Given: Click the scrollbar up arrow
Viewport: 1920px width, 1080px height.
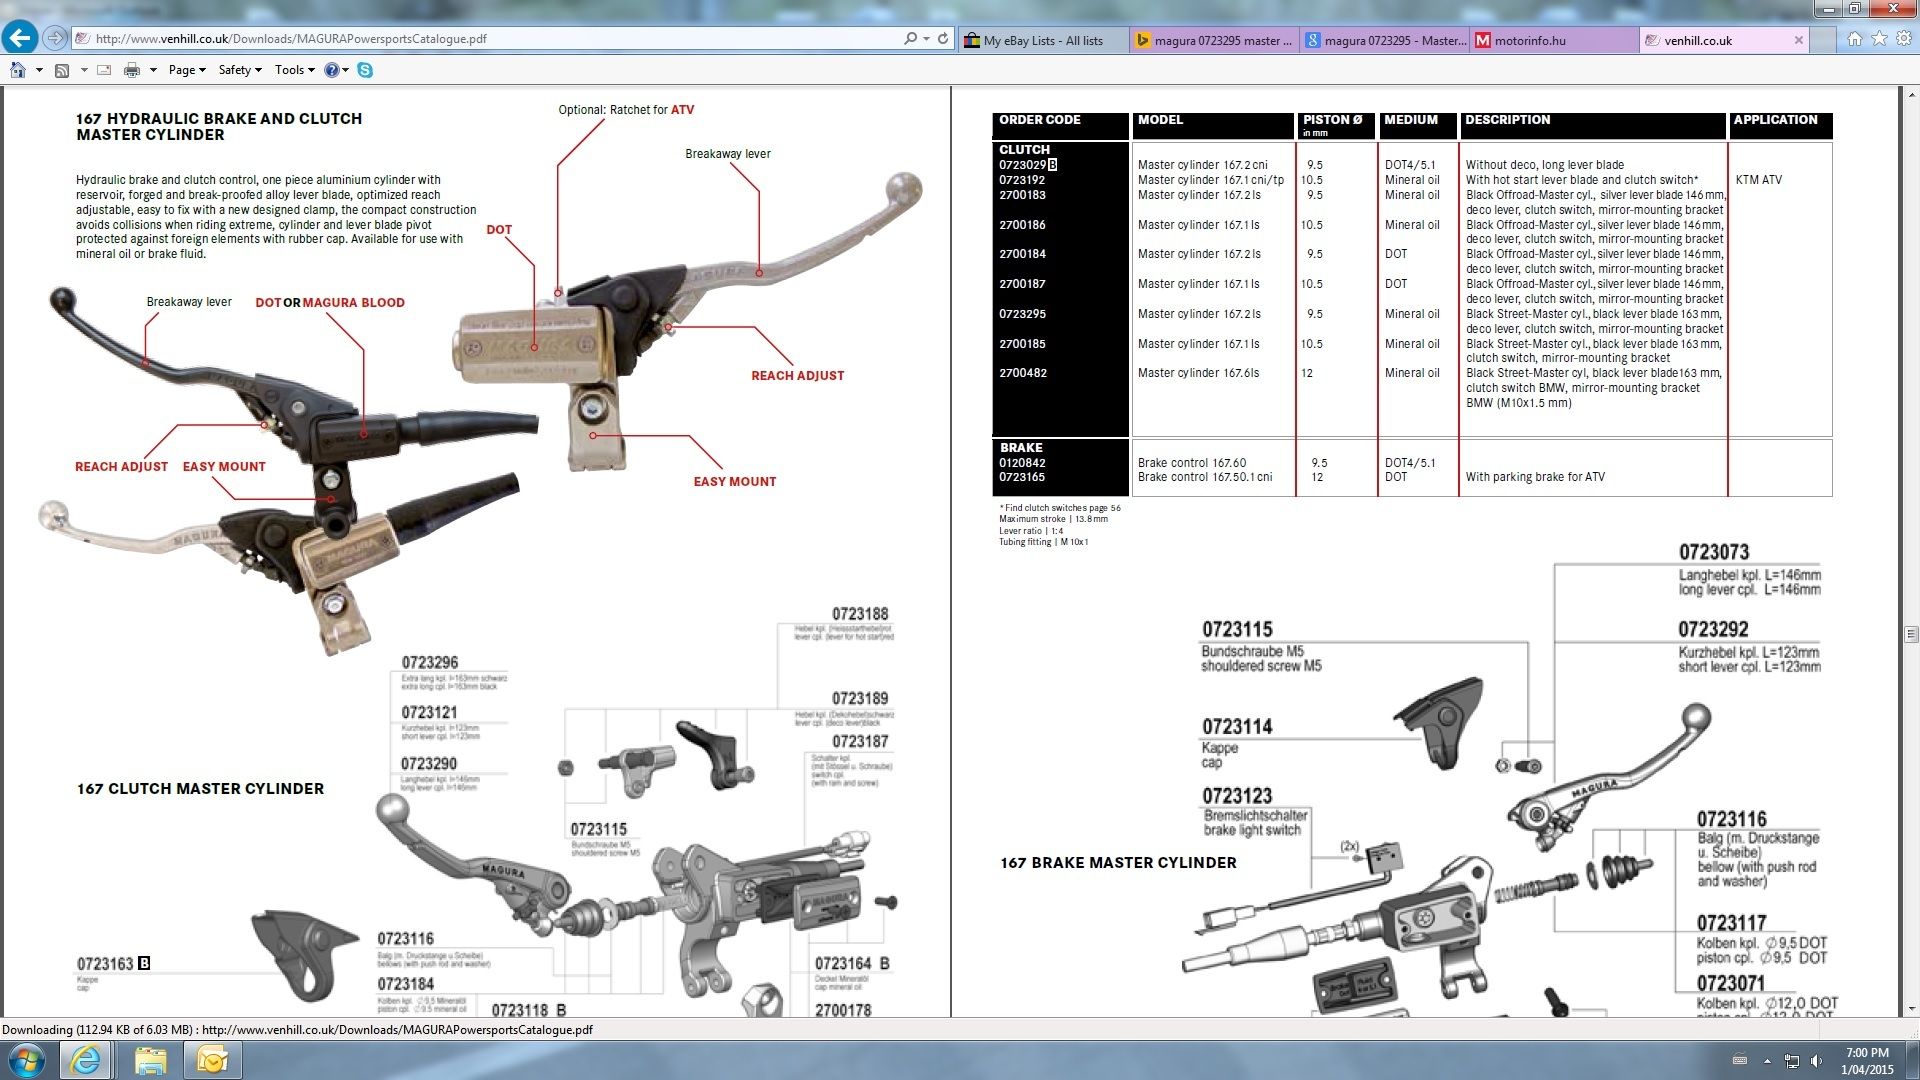Looking at the screenshot, I should tap(1911, 95).
